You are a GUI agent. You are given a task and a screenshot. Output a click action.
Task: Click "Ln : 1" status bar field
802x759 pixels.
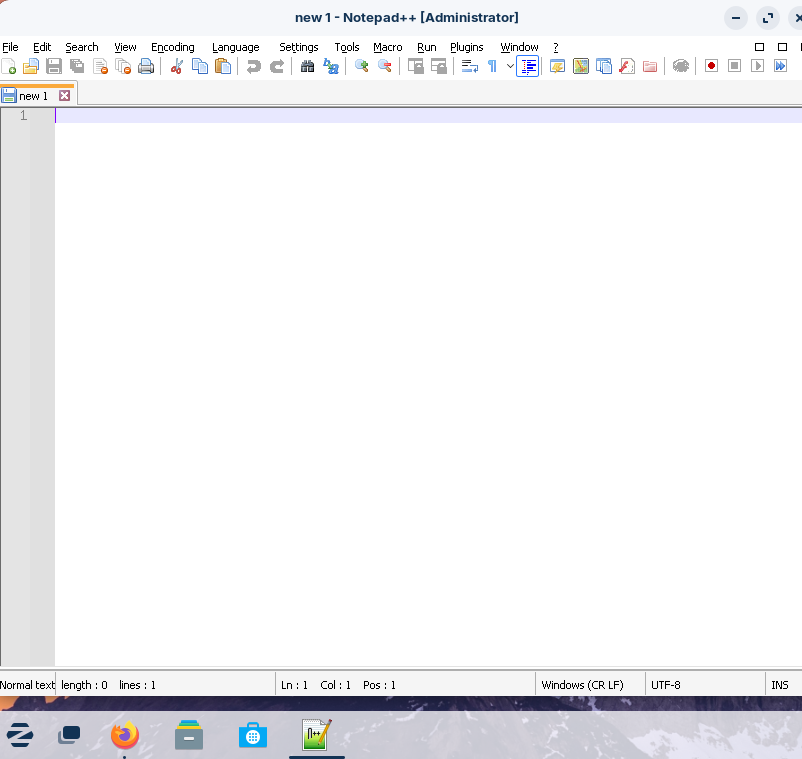pos(295,685)
